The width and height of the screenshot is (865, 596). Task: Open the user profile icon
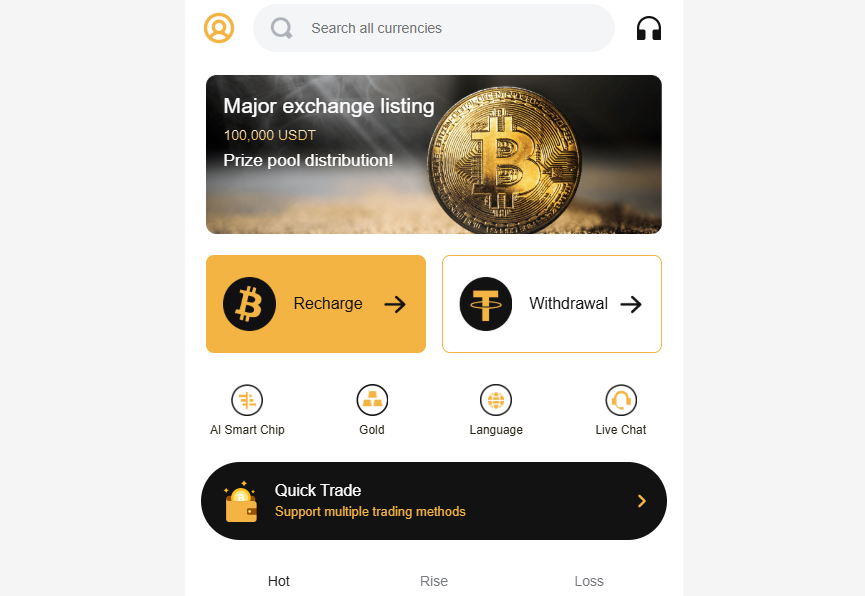click(x=219, y=28)
